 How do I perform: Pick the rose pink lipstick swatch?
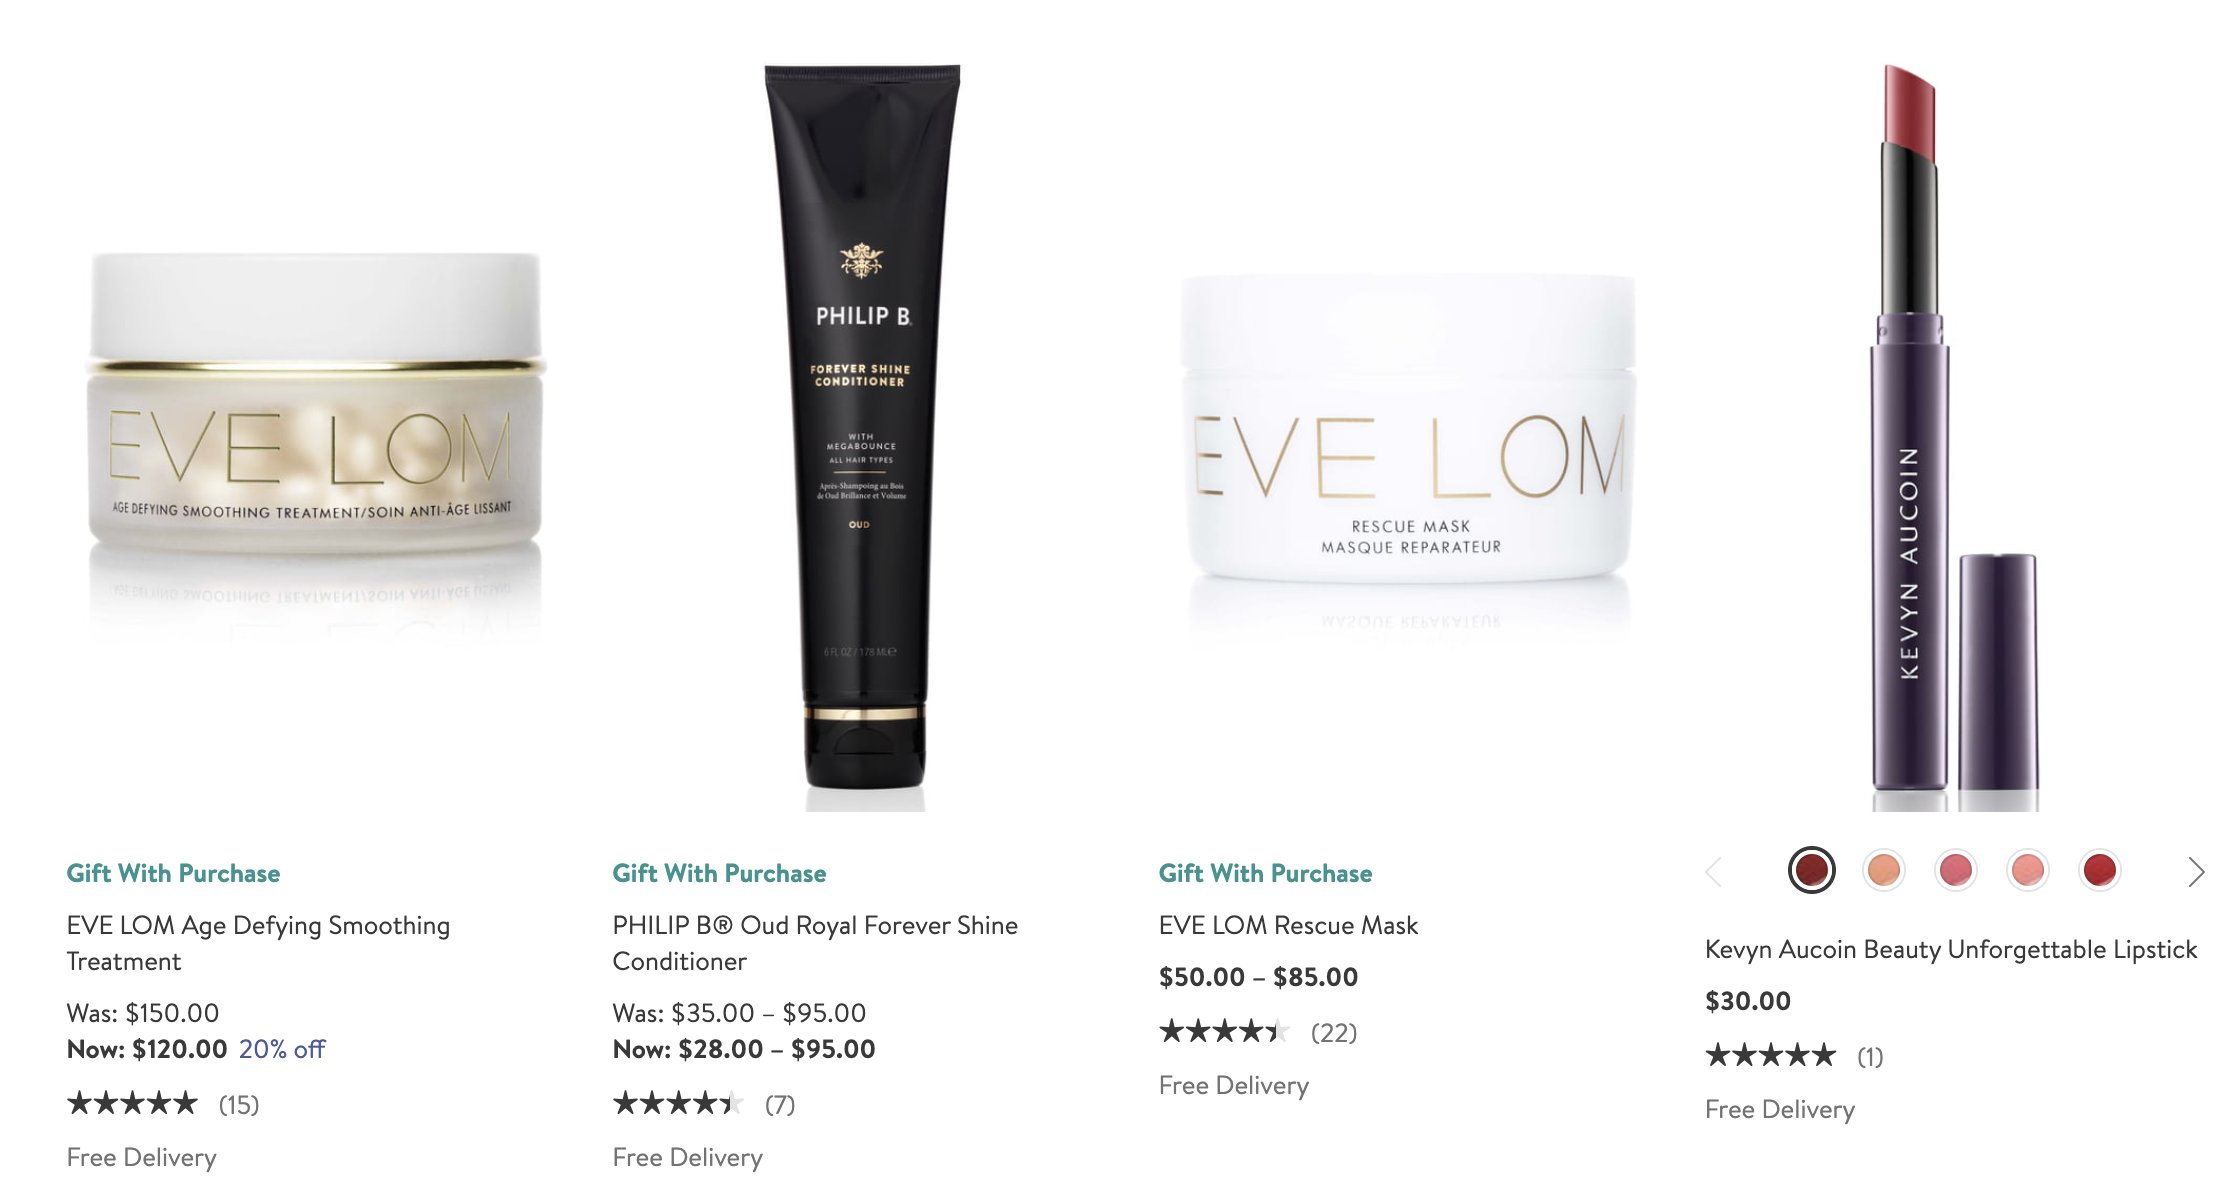point(1956,871)
